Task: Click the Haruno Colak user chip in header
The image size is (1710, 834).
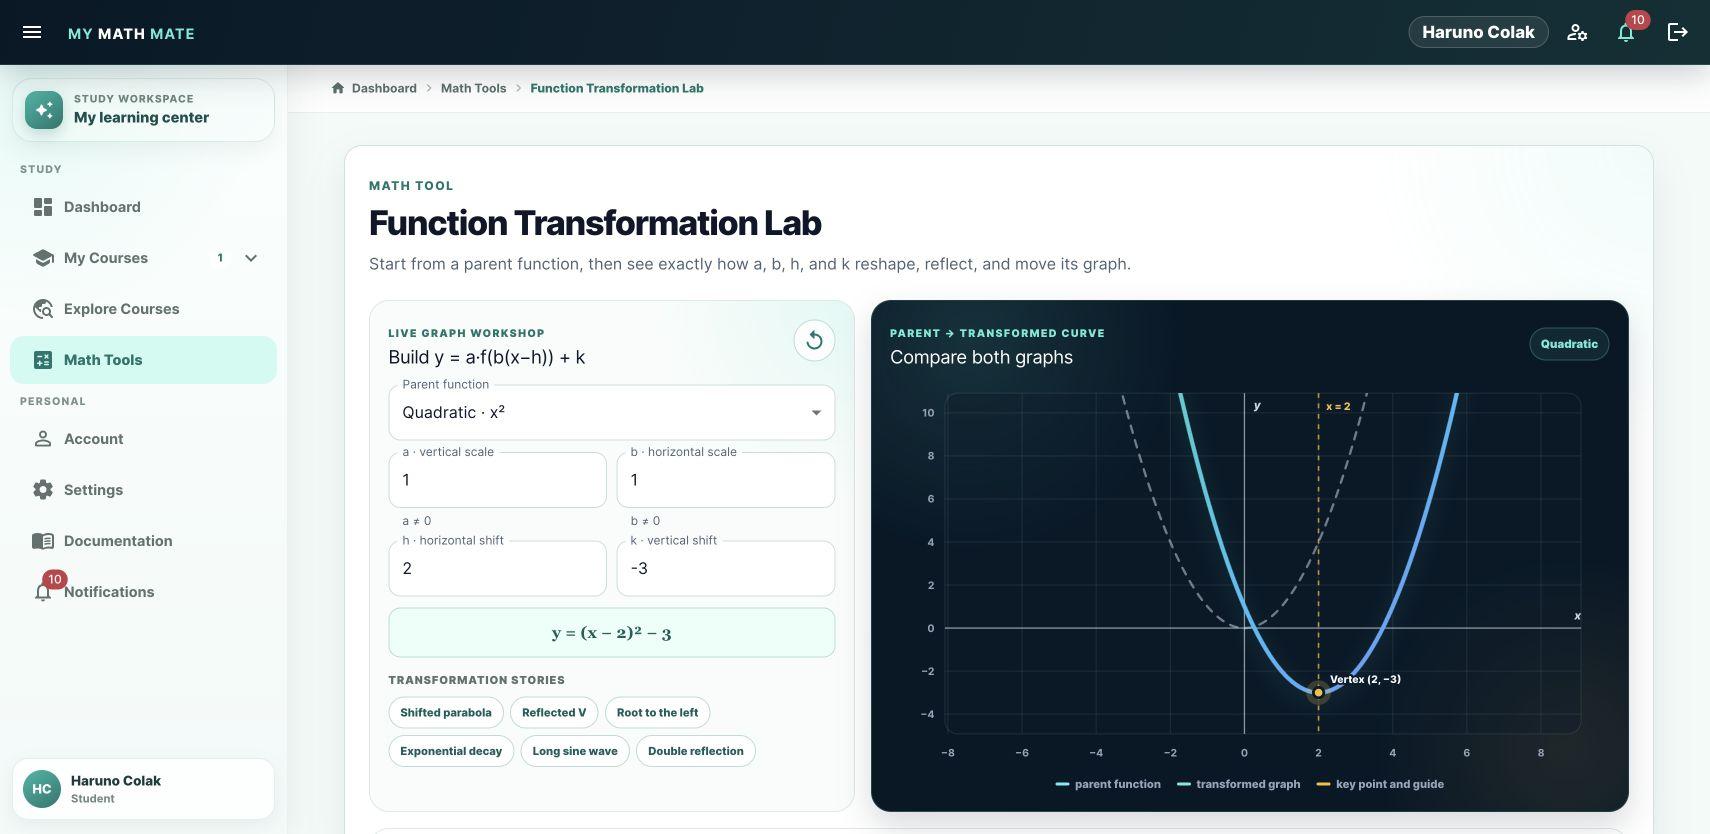Action: pos(1478,32)
